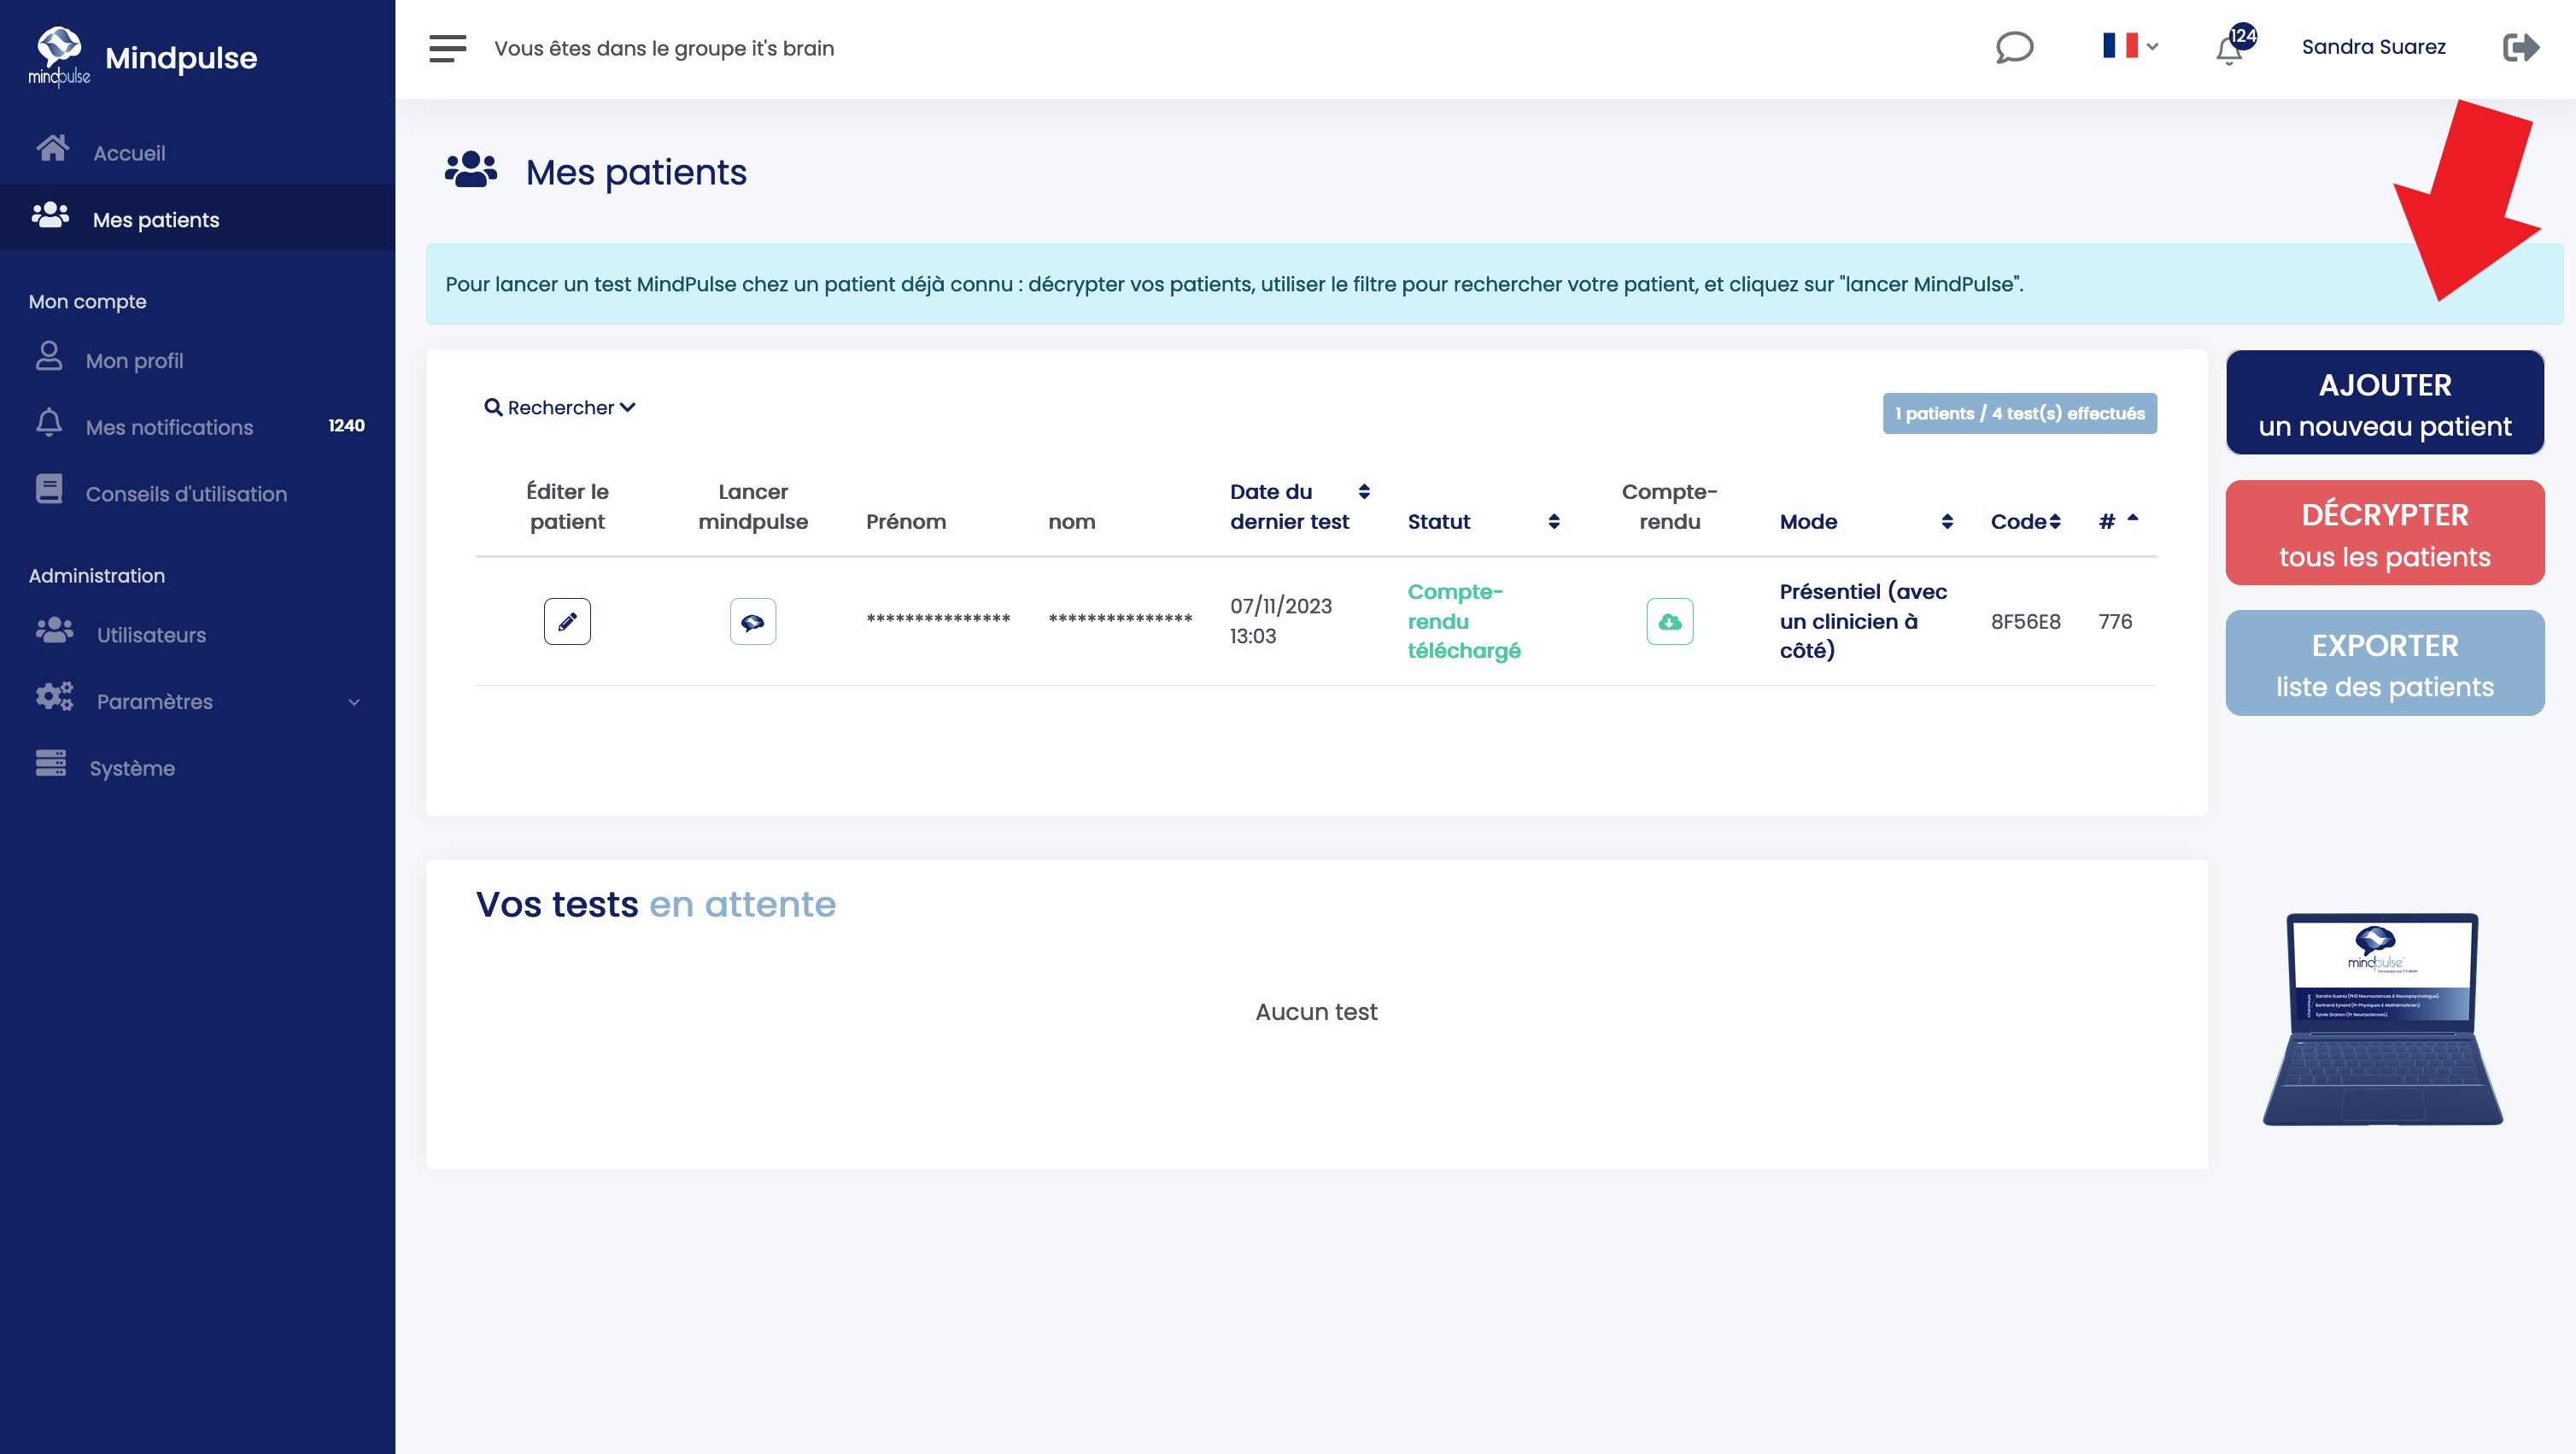Click EXPORTER liste des patients button
Image resolution: width=2576 pixels, height=1454 pixels.
click(2384, 663)
